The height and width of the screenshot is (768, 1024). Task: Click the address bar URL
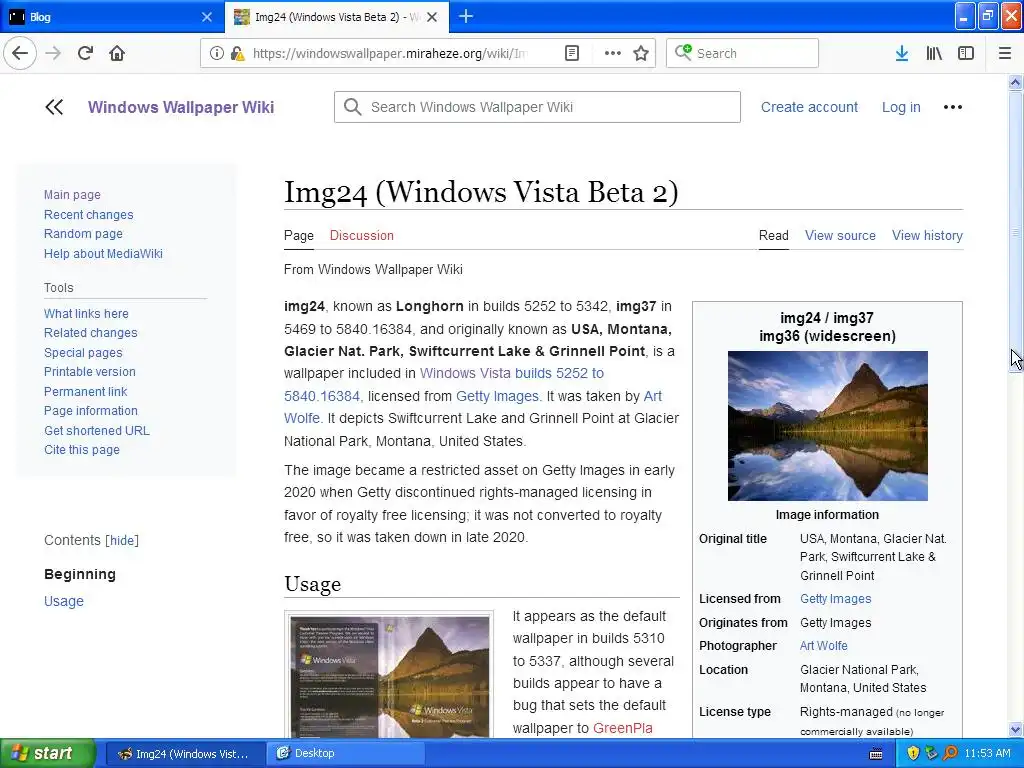[x=390, y=53]
